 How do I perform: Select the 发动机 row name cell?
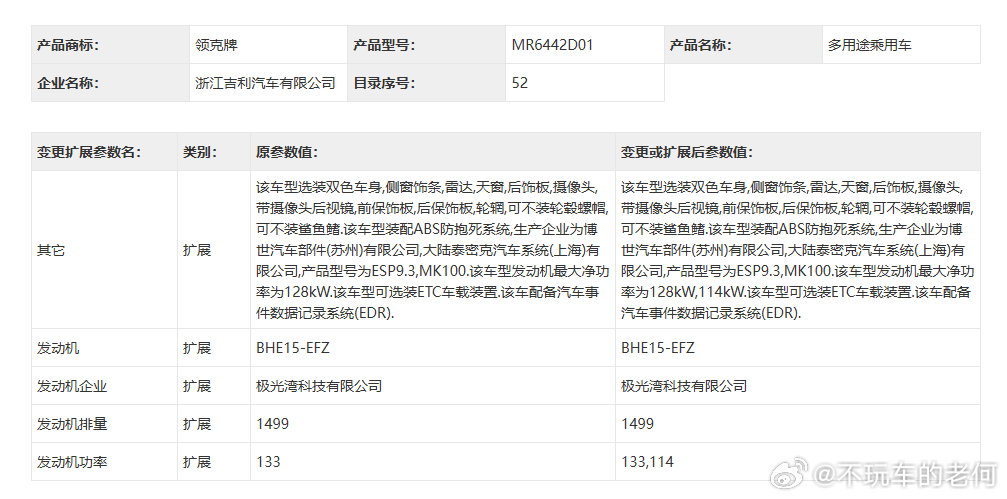tap(105, 348)
